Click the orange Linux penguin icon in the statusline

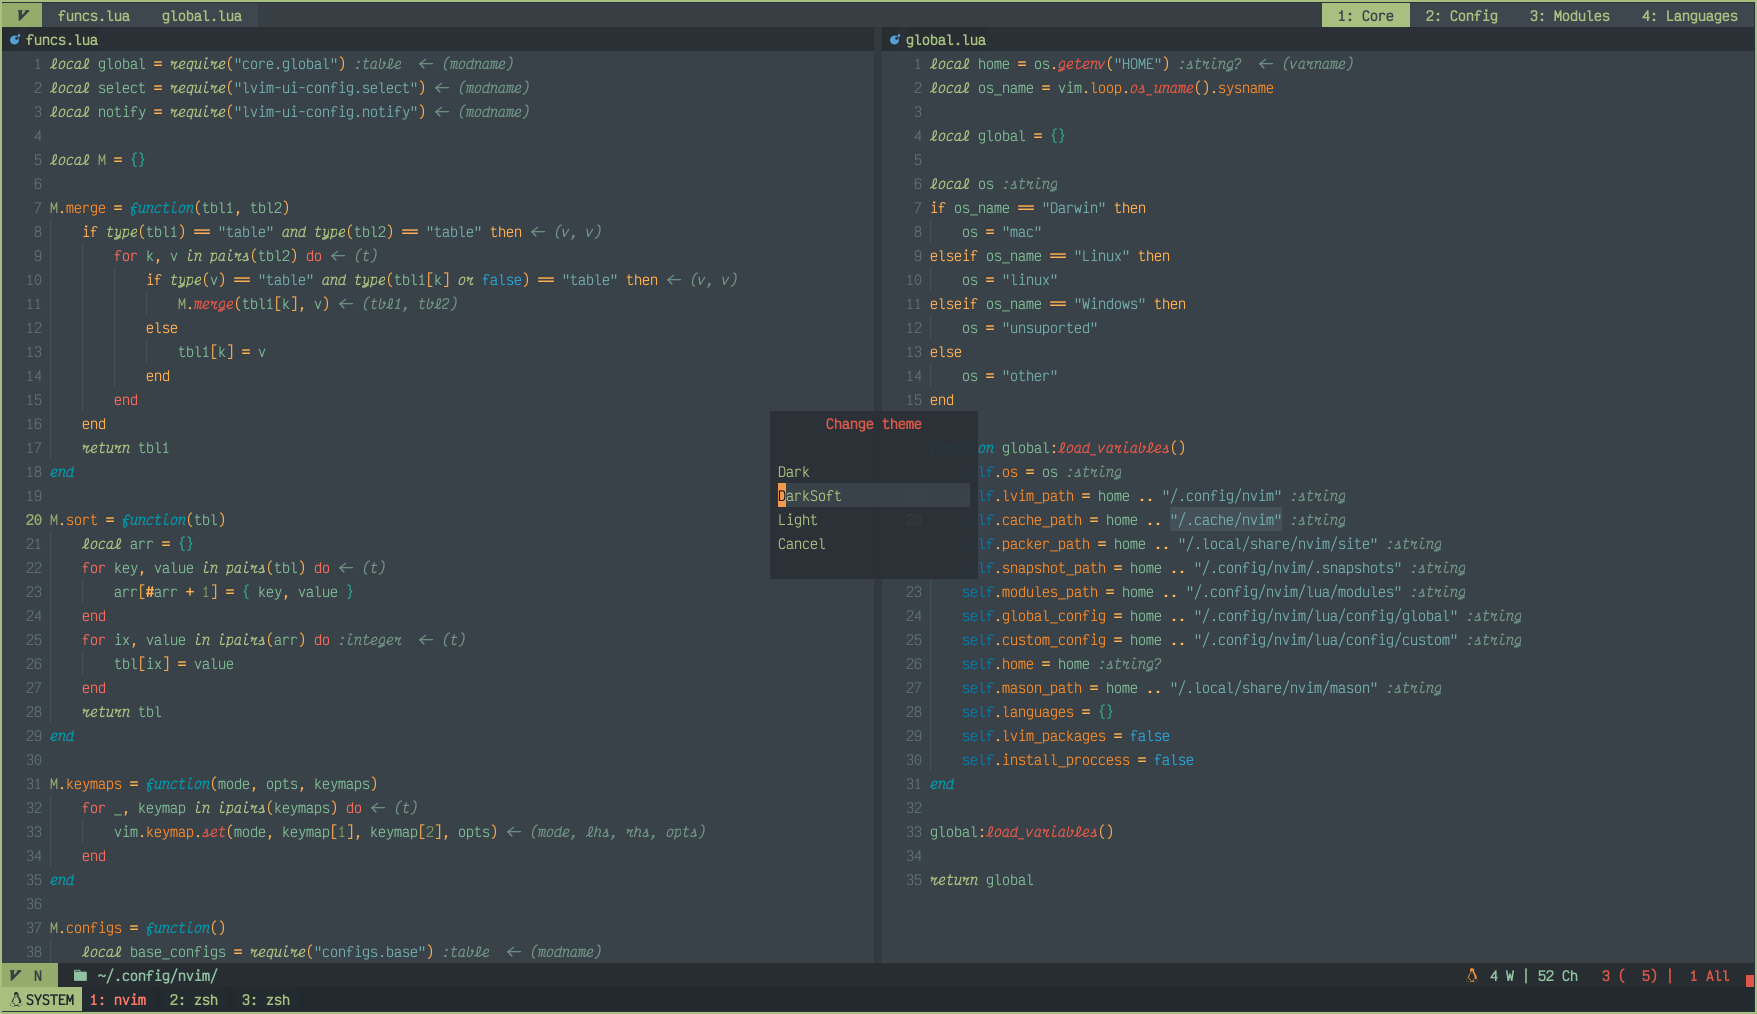[1472, 975]
